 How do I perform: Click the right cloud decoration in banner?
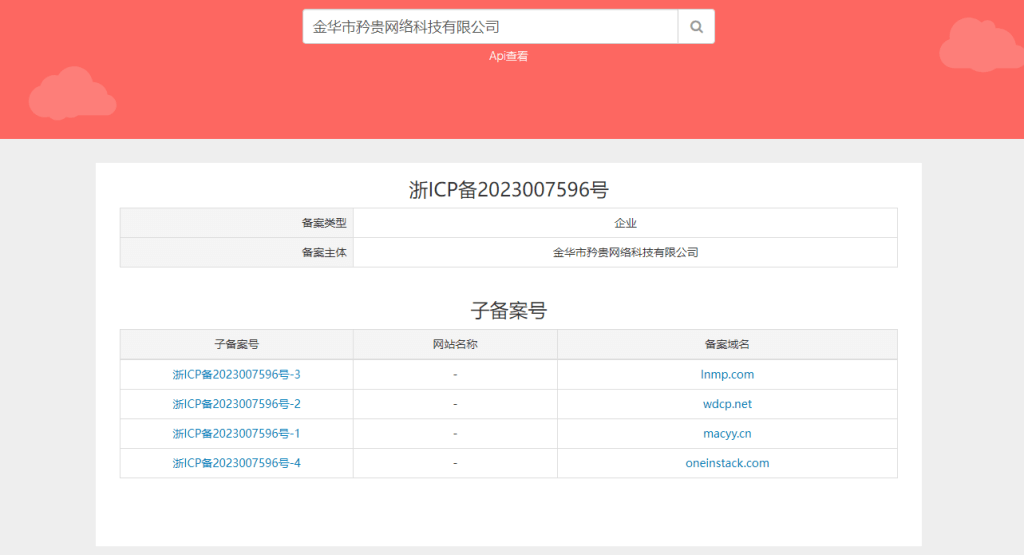(980, 45)
